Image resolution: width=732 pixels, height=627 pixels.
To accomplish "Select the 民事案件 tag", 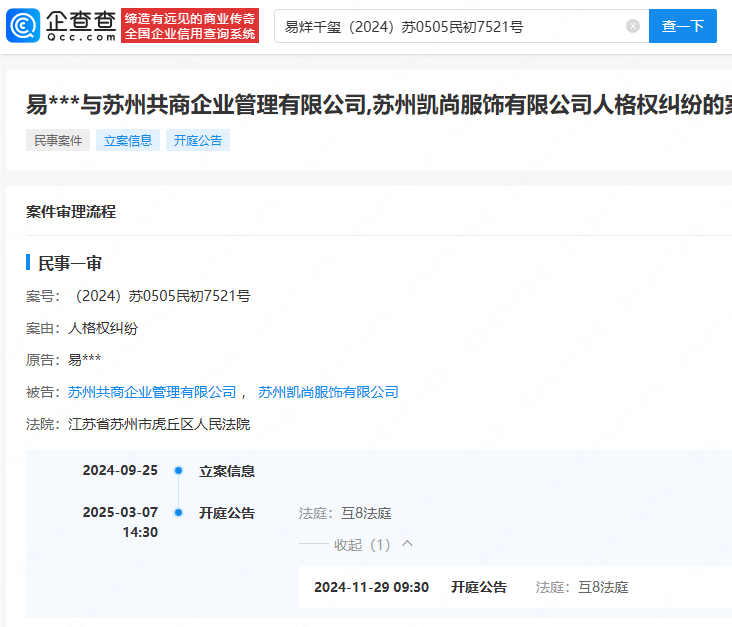I will point(58,140).
